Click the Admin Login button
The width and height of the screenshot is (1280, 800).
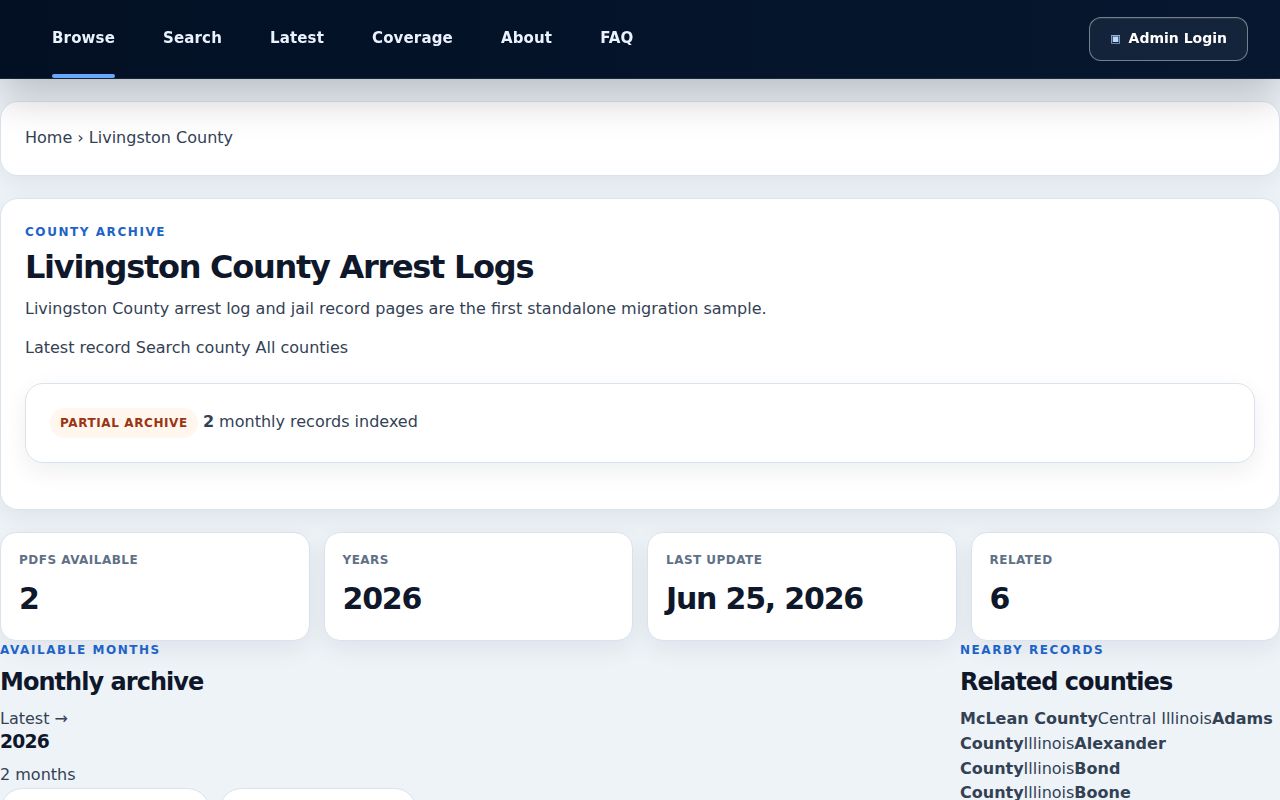1168,39
